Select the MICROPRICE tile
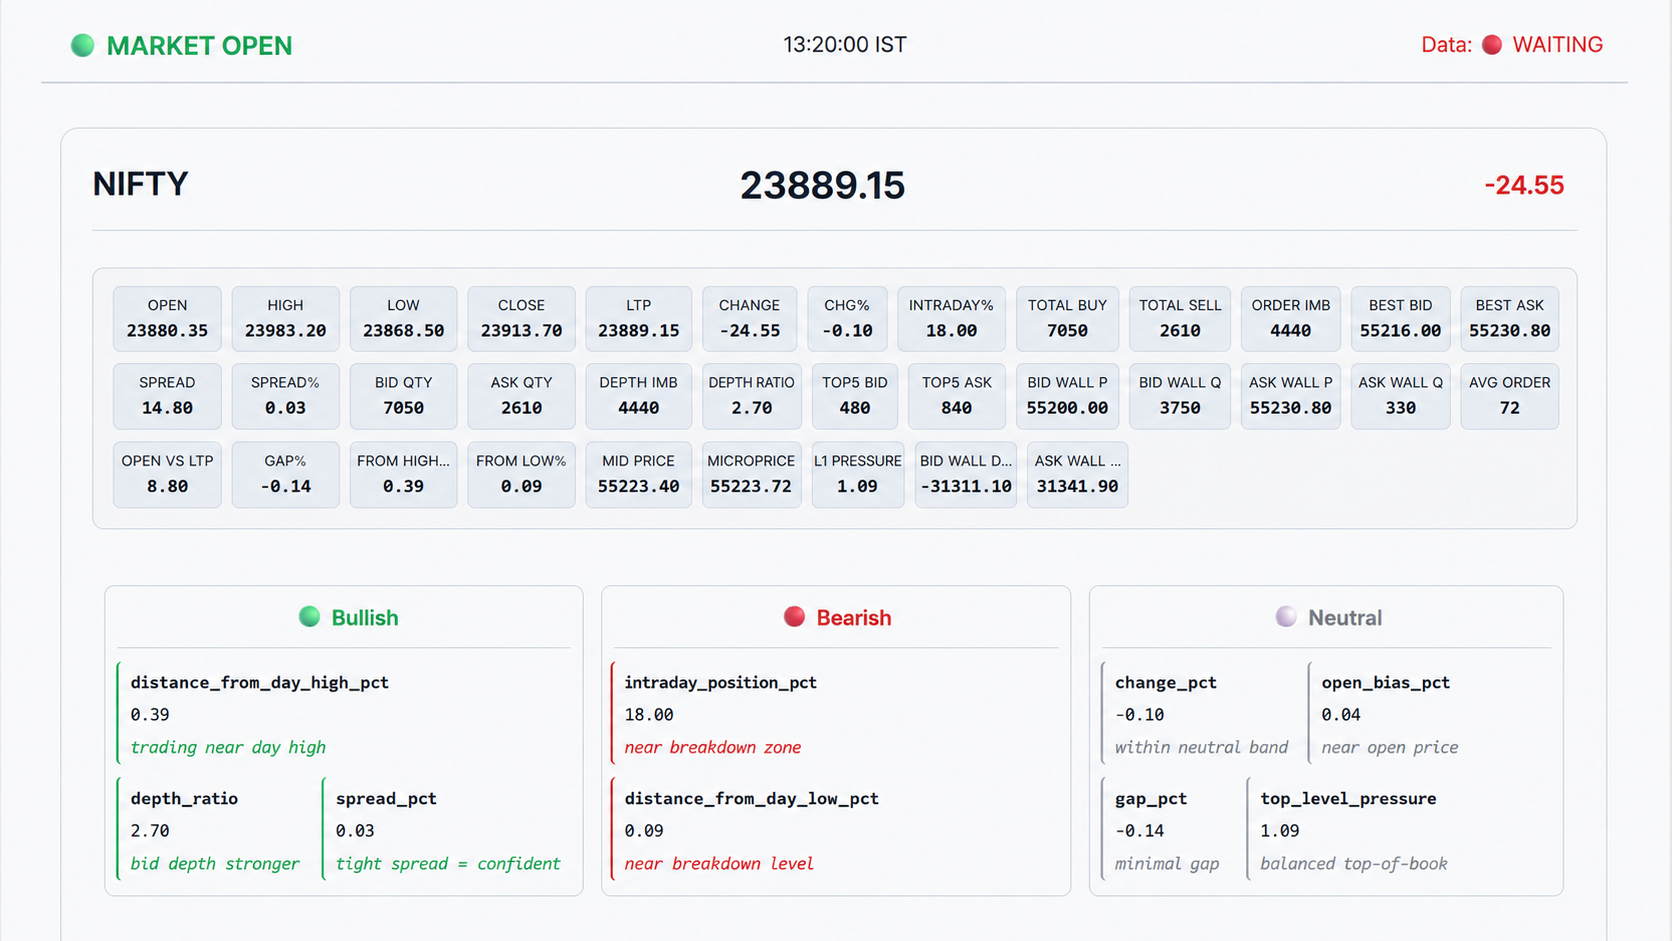This screenshot has width=1672, height=941. pyautogui.click(x=751, y=475)
